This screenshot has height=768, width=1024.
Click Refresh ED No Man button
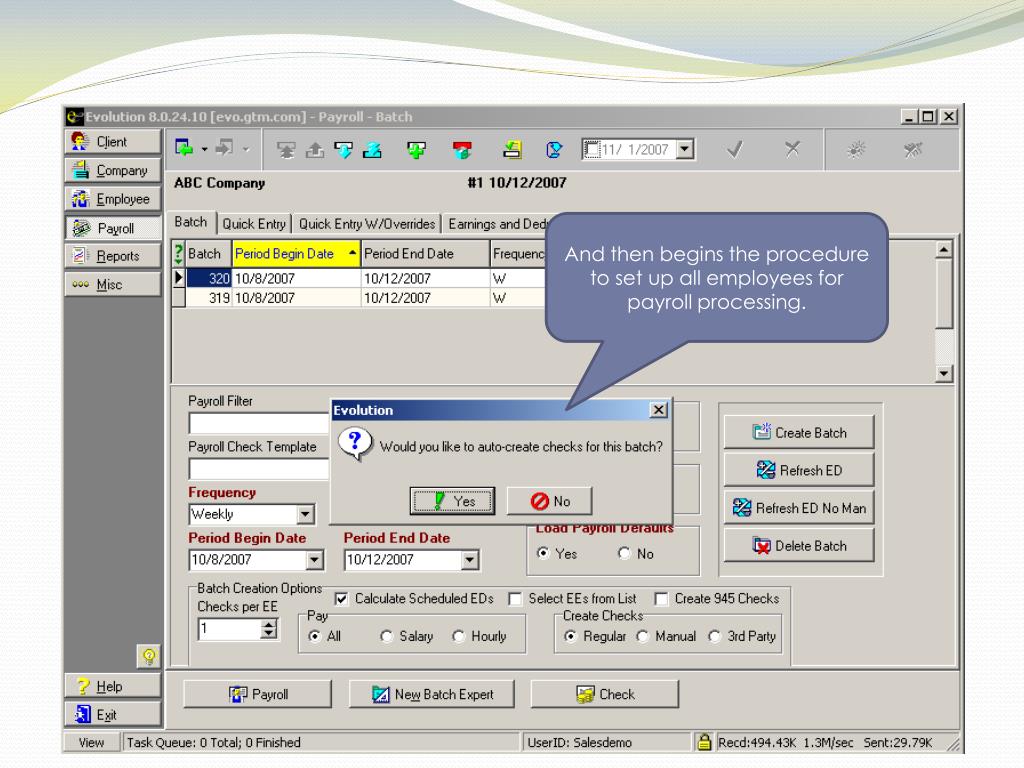tap(799, 507)
